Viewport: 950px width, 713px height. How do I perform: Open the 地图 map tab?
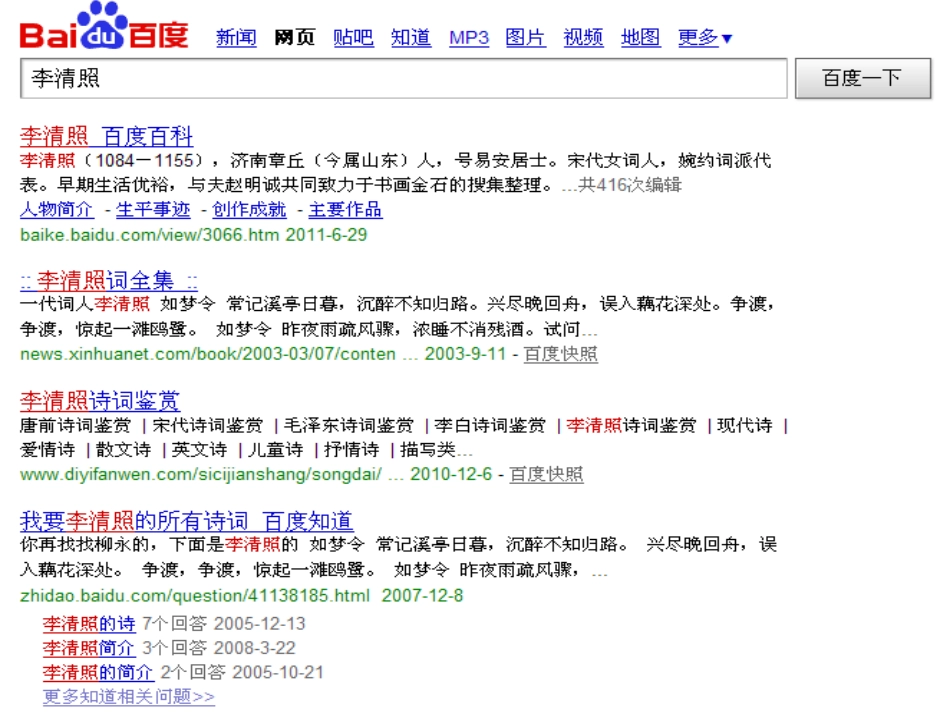640,38
